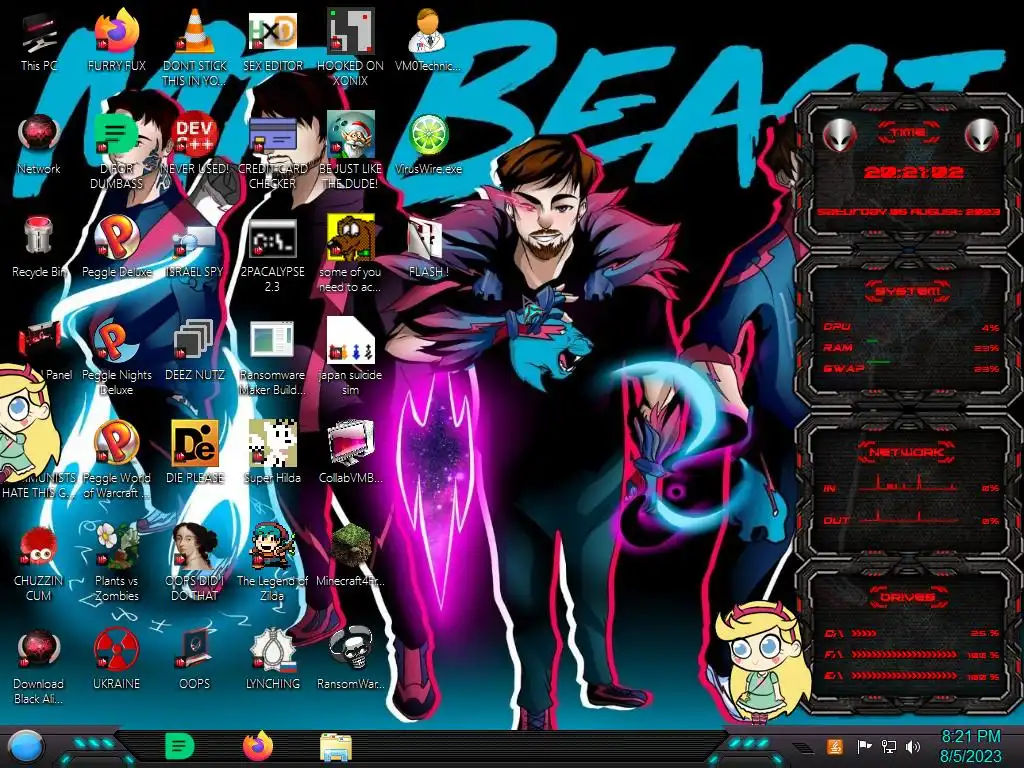Screen dimensions: 1024x768
Task: Open File Explorer from the taskbar
Action: 336,747
